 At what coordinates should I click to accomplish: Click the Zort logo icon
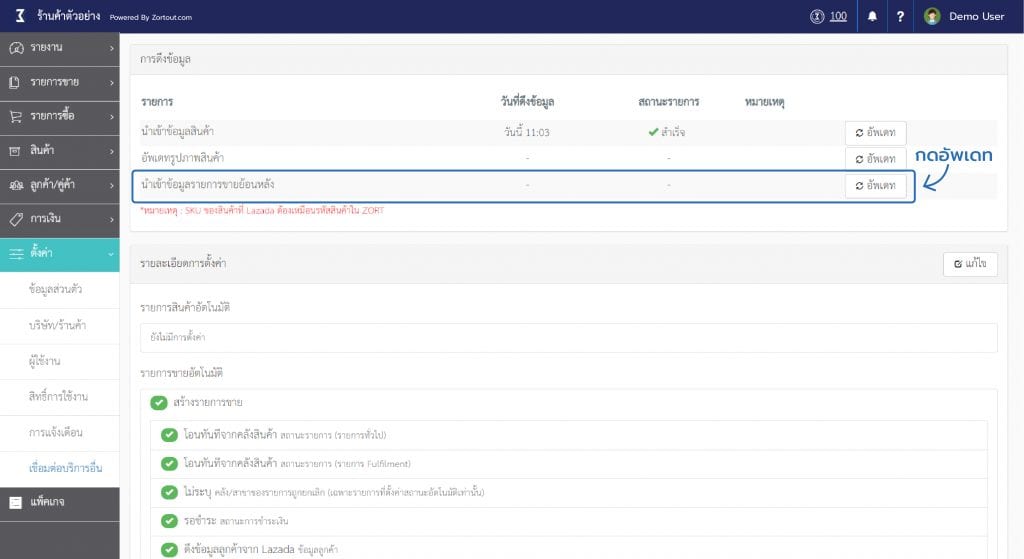pyautogui.click(x=20, y=16)
